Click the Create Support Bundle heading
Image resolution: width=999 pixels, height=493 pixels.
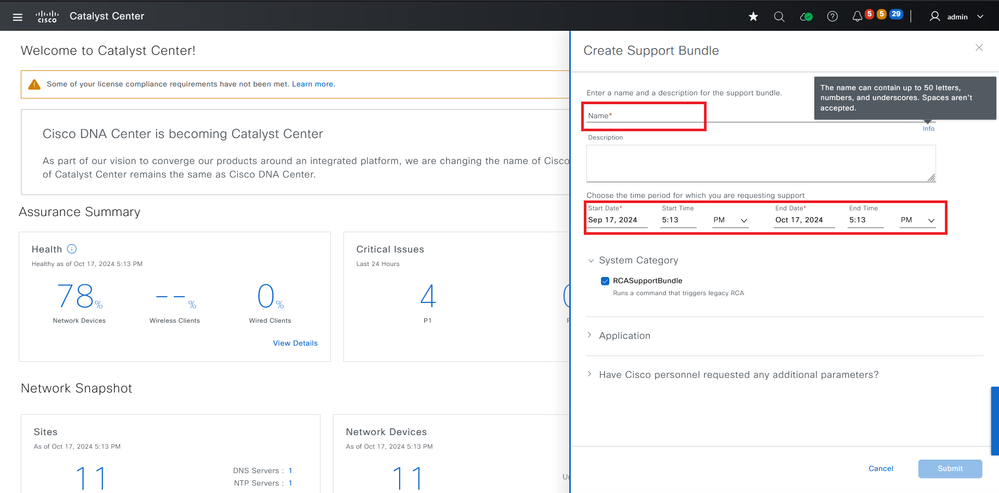pyautogui.click(x=651, y=50)
